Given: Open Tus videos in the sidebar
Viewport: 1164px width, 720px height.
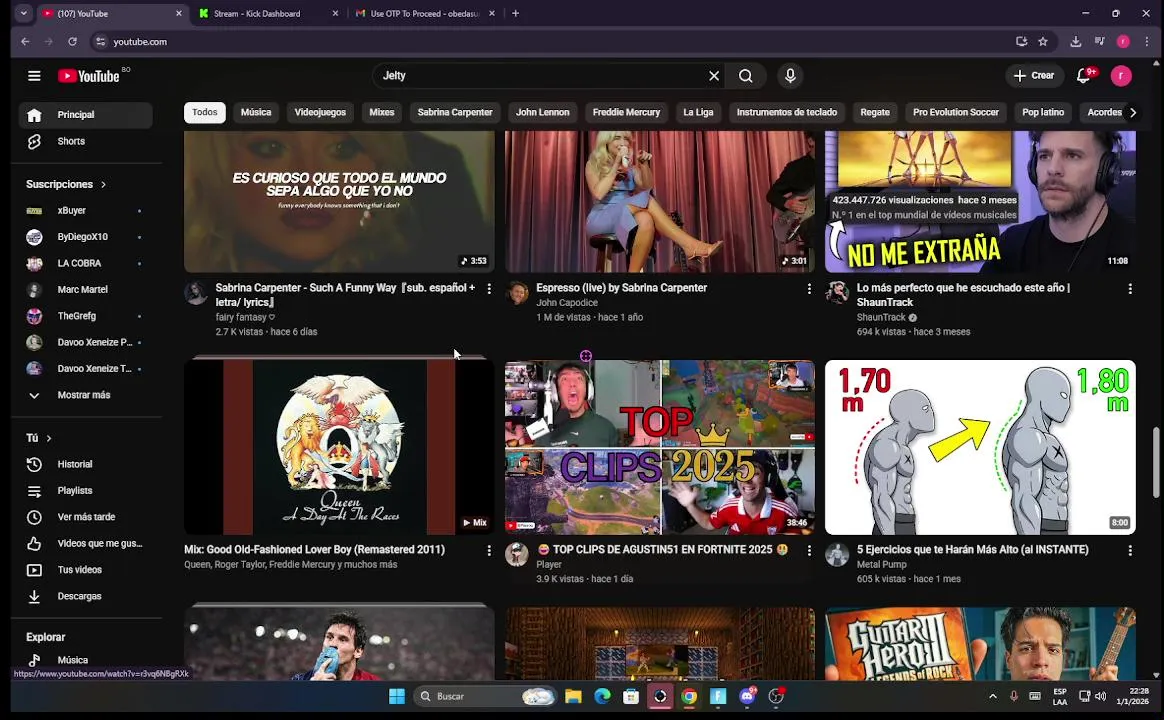Looking at the screenshot, I should (85, 570).
